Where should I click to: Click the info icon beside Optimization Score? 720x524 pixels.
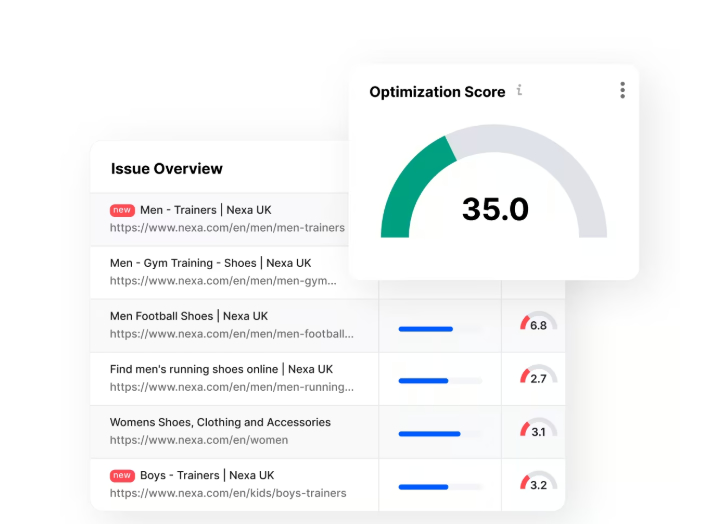[519, 91]
